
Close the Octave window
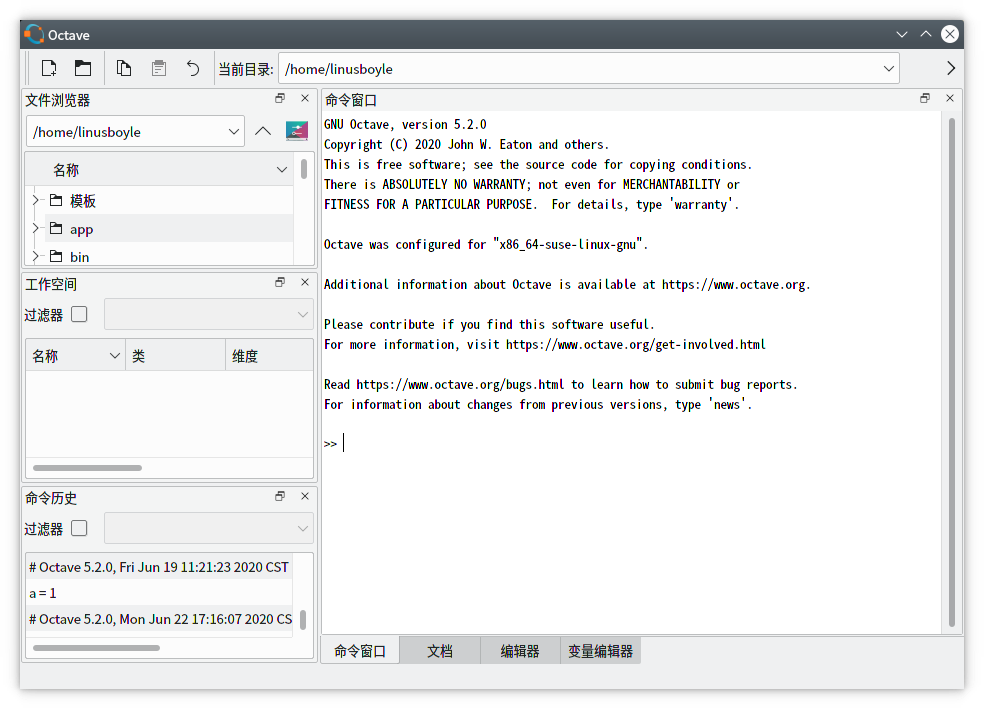950,34
